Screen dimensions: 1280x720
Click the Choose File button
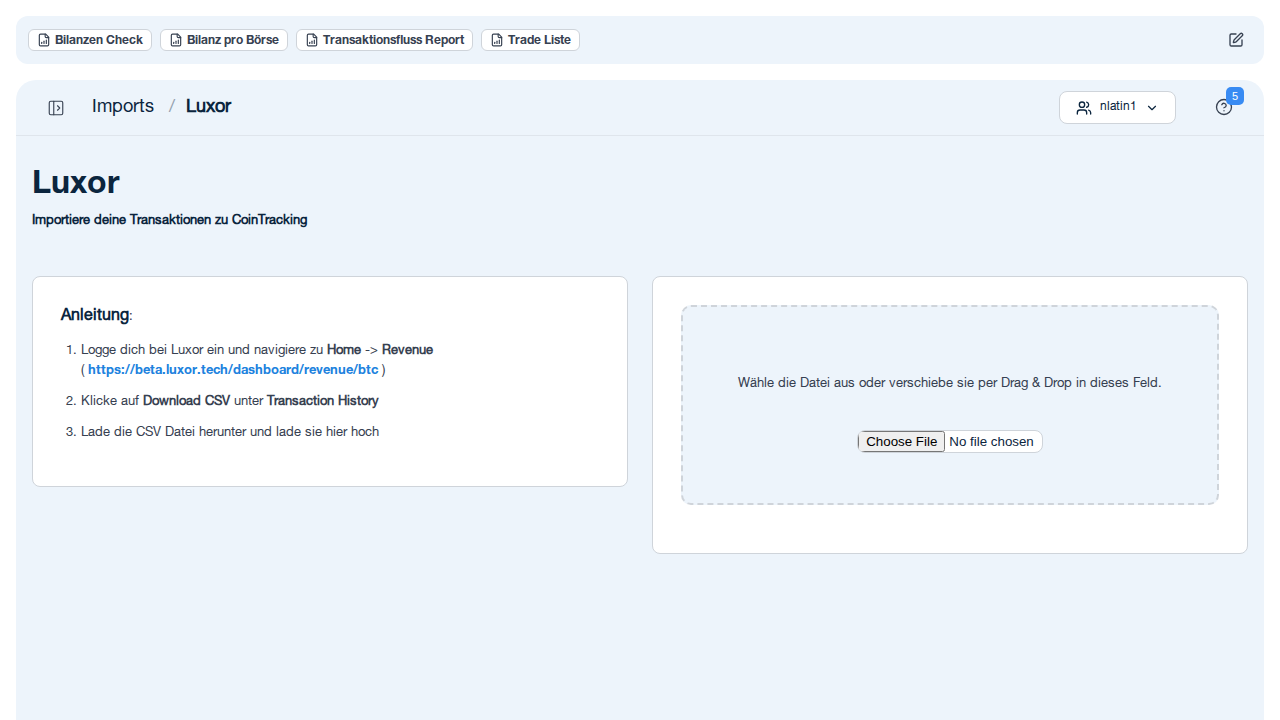[901, 441]
